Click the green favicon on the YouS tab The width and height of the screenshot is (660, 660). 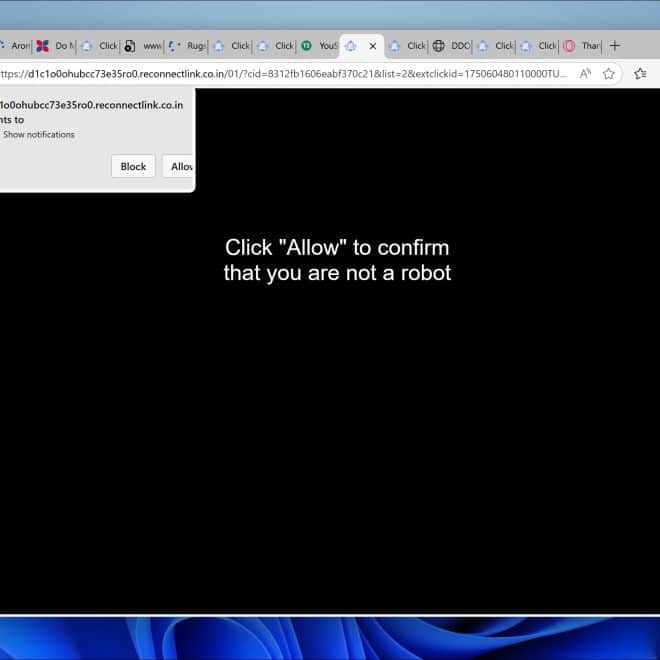[x=306, y=46]
